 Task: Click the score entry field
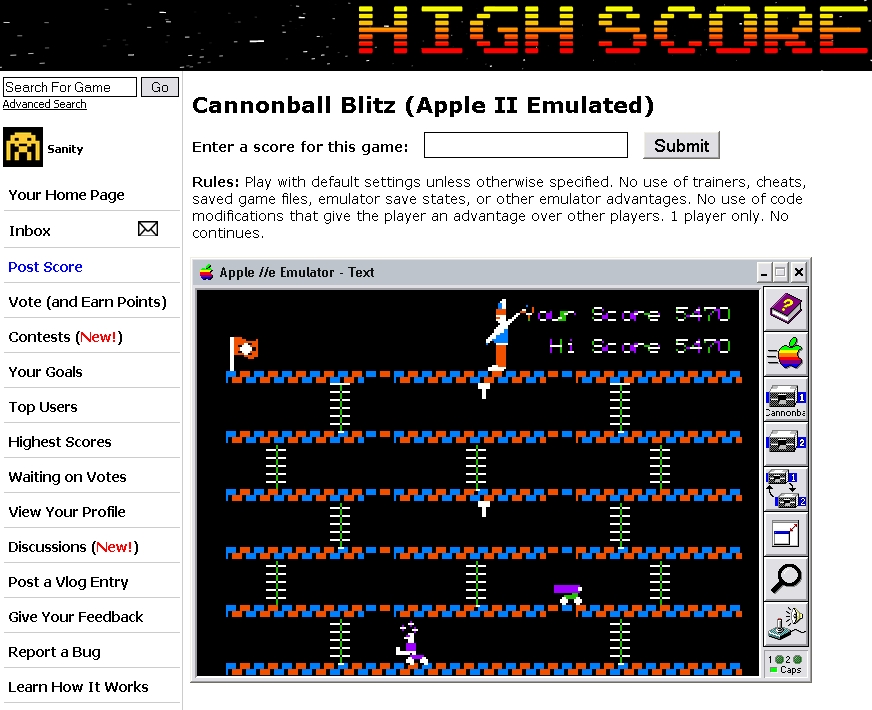coord(525,145)
